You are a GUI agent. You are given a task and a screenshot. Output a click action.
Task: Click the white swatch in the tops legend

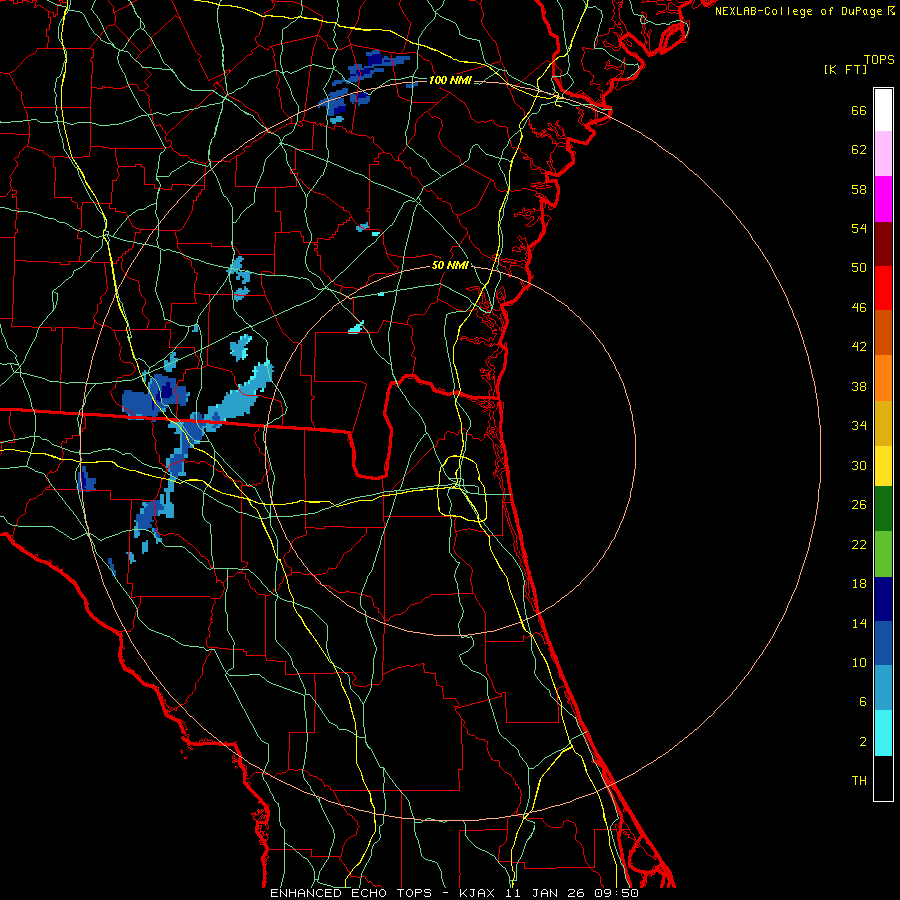883,110
